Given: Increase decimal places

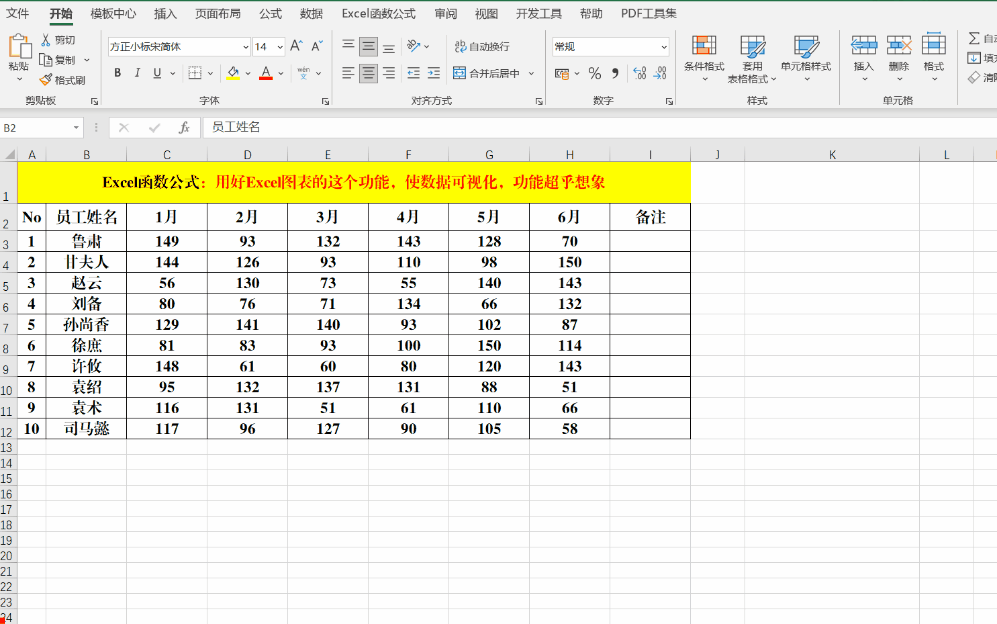Looking at the screenshot, I should point(640,73).
